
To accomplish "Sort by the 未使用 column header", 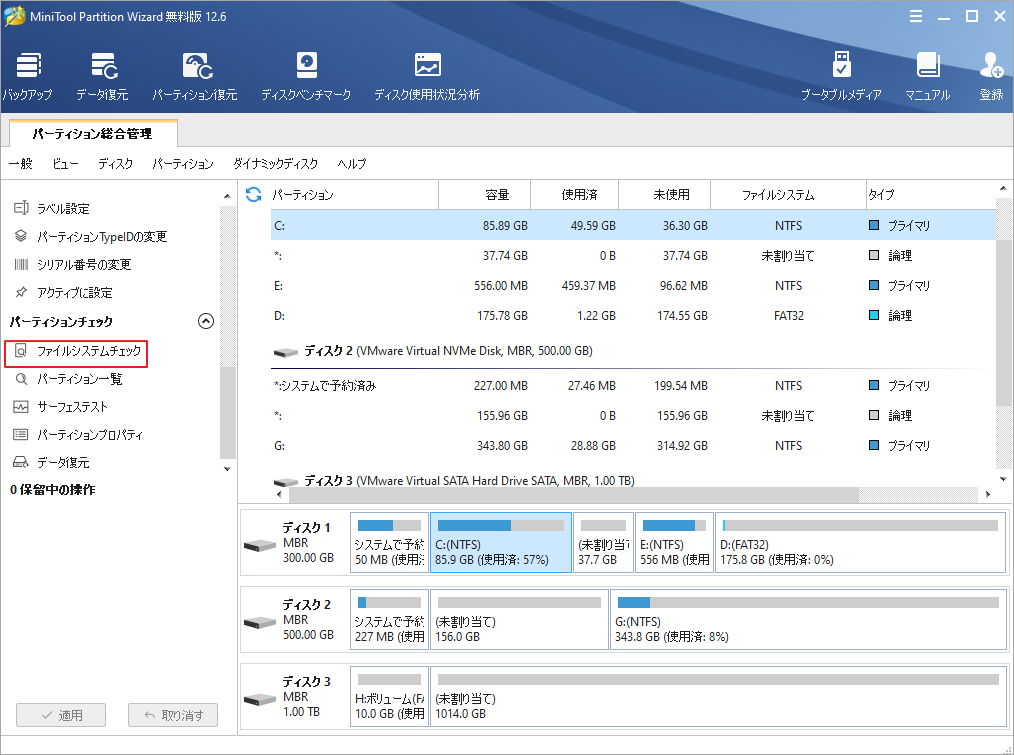I will coord(664,195).
